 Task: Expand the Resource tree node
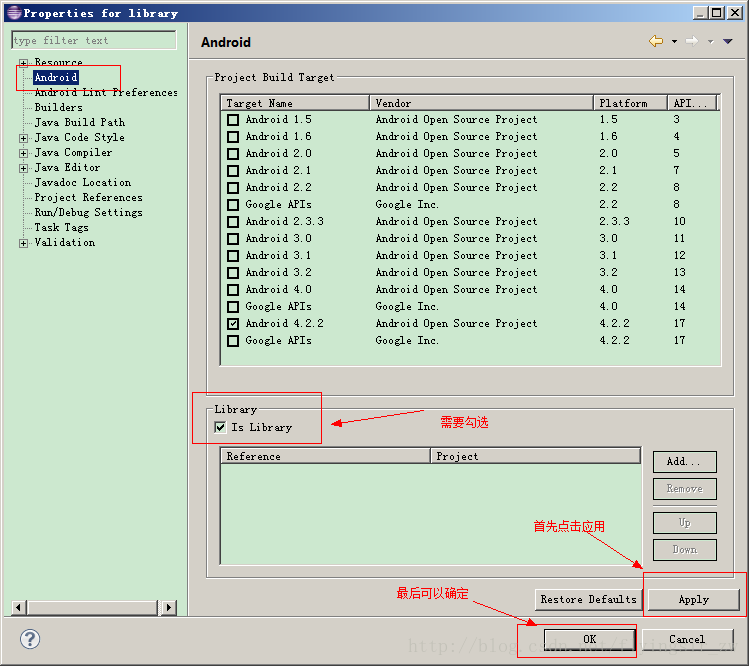click(x=23, y=63)
